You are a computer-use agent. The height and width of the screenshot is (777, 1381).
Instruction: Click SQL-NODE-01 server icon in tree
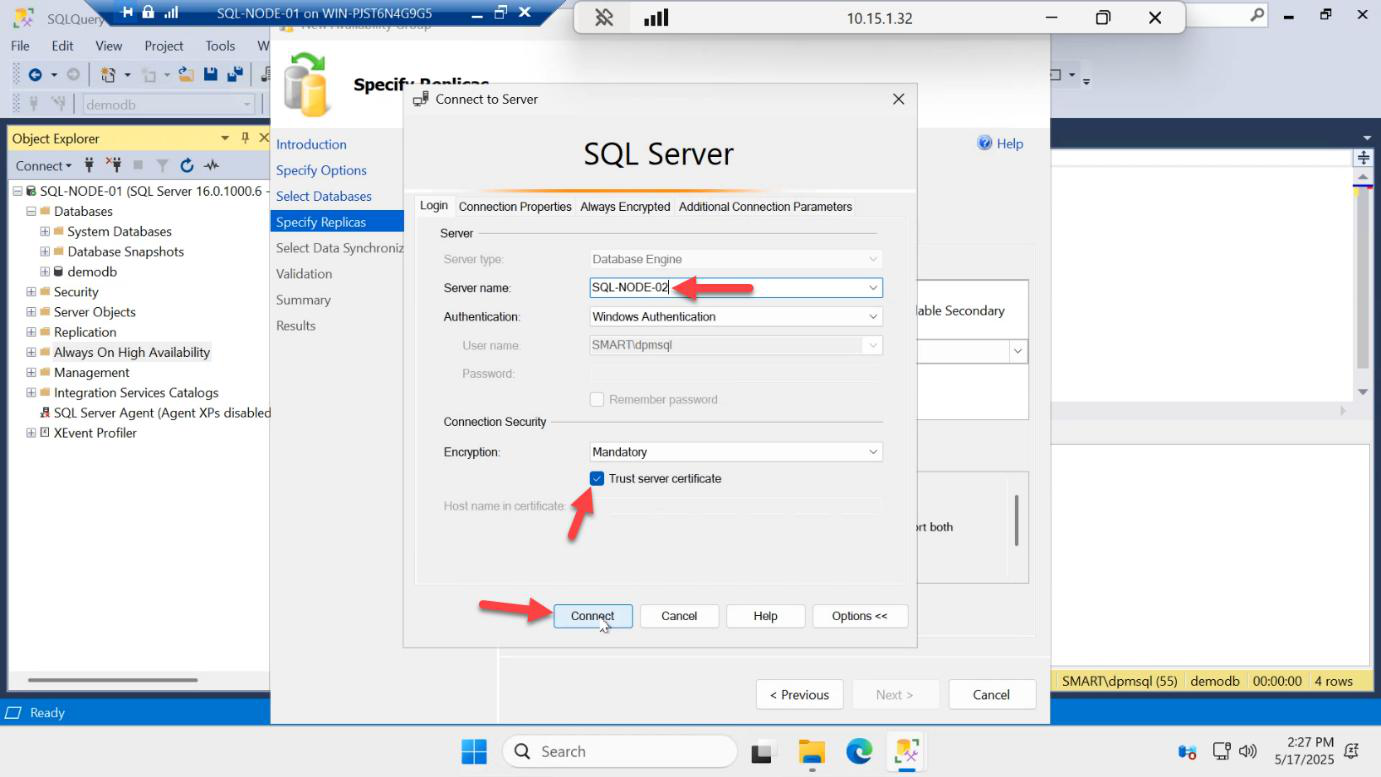pyautogui.click(x=32, y=191)
